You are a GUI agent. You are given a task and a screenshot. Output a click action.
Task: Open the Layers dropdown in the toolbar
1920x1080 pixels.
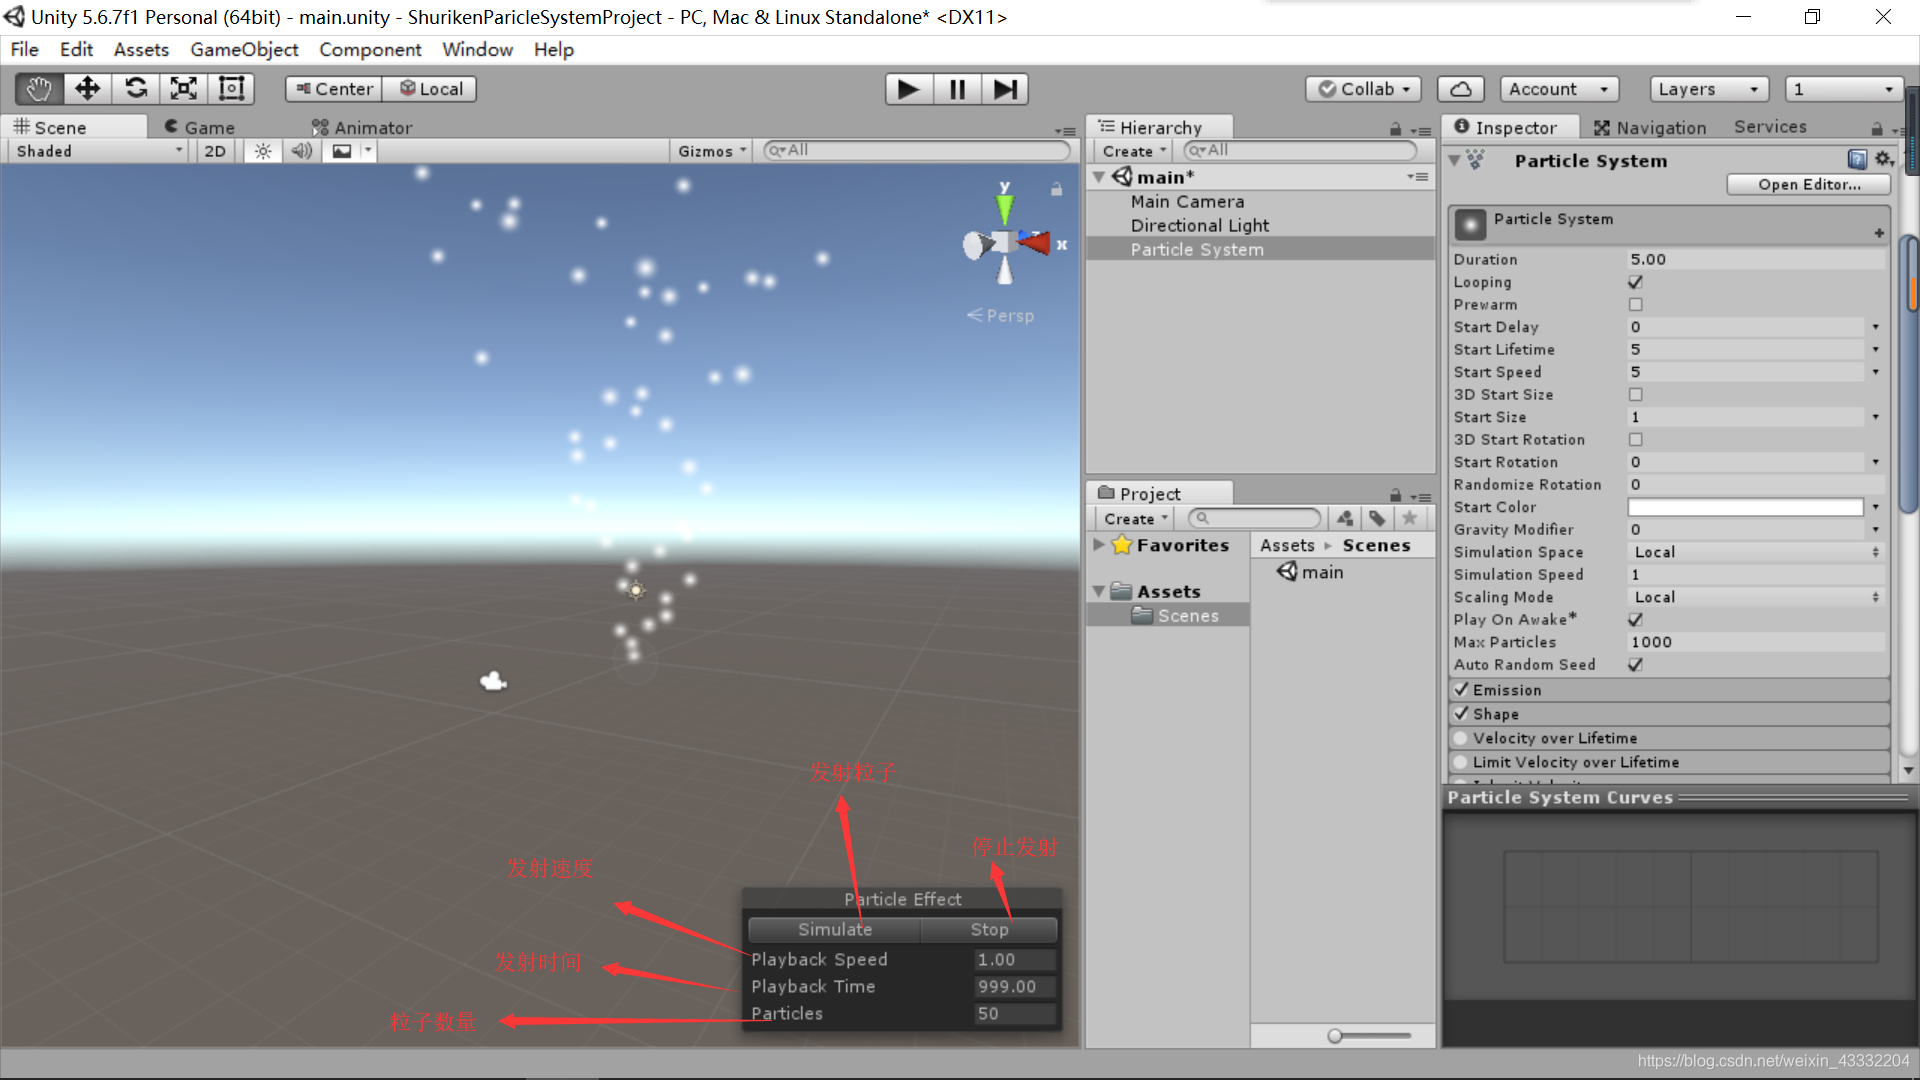coord(1708,89)
